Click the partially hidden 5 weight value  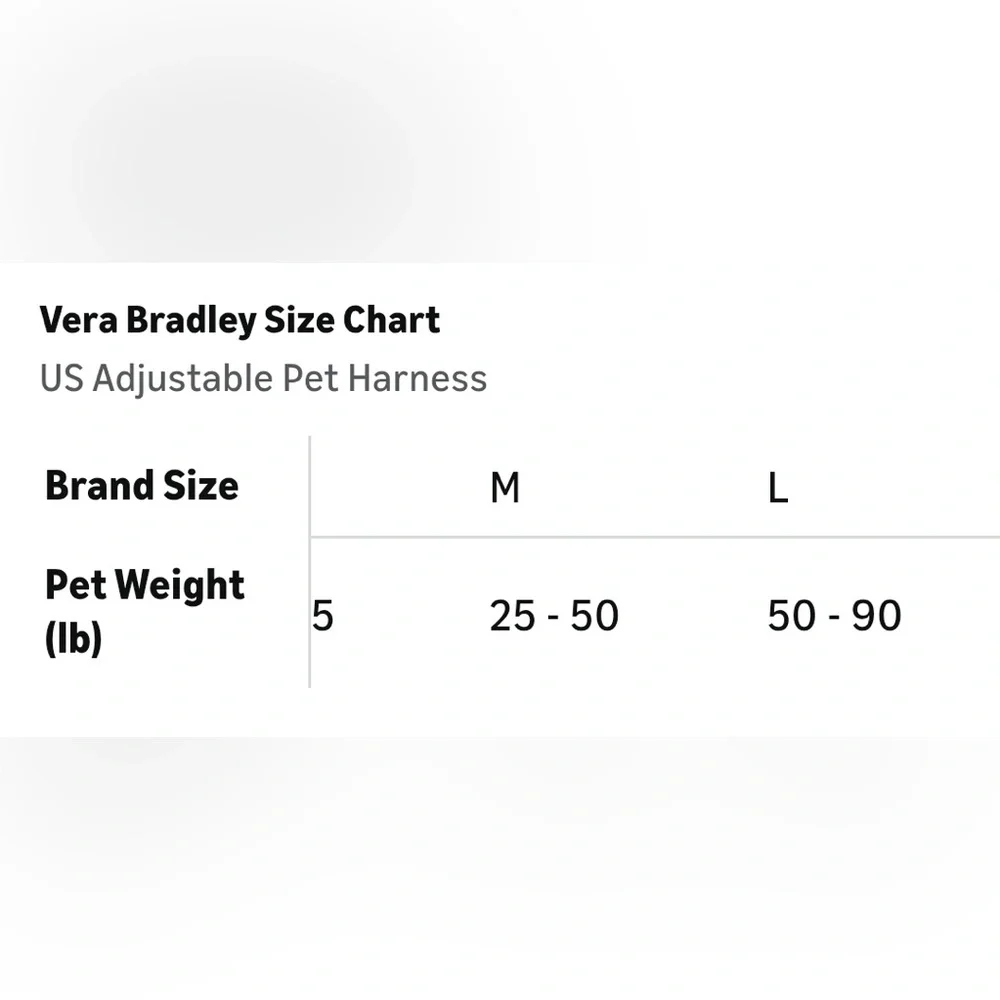pos(323,616)
